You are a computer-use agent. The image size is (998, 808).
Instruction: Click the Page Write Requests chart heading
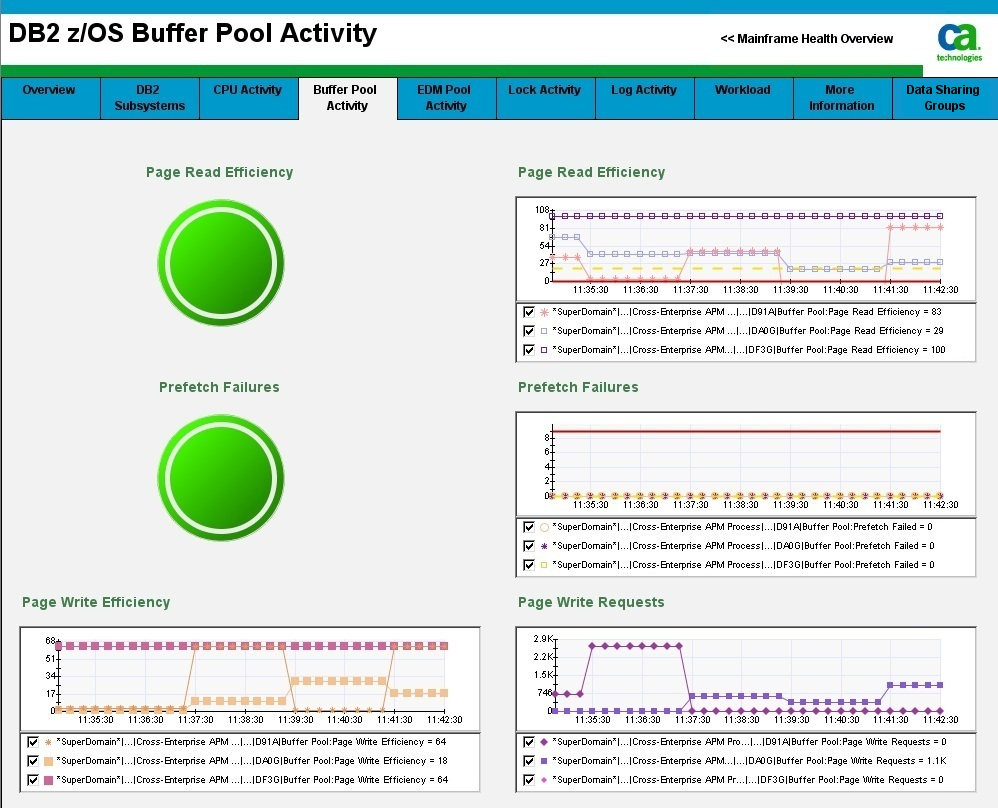coord(591,602)
